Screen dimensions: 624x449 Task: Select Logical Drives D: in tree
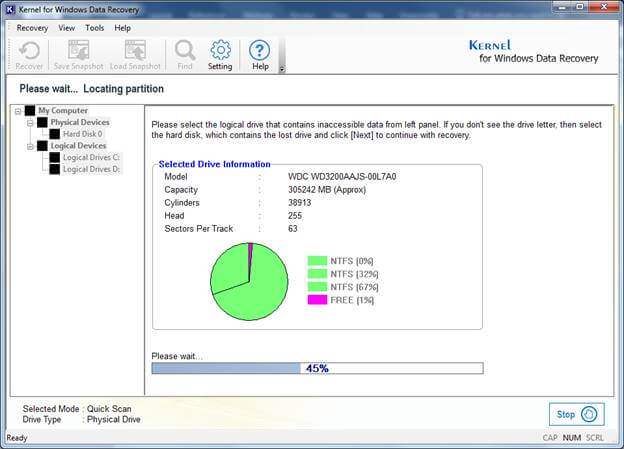click(x=91, y=169)
